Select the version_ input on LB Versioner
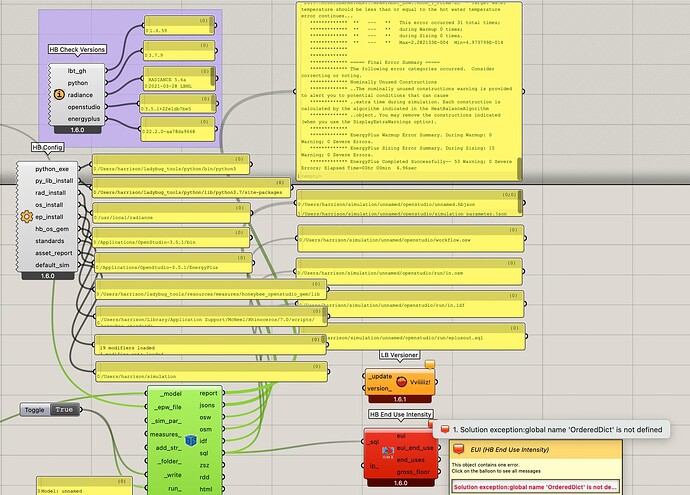This screenshot has height=495, width=690. coord(379,389)
